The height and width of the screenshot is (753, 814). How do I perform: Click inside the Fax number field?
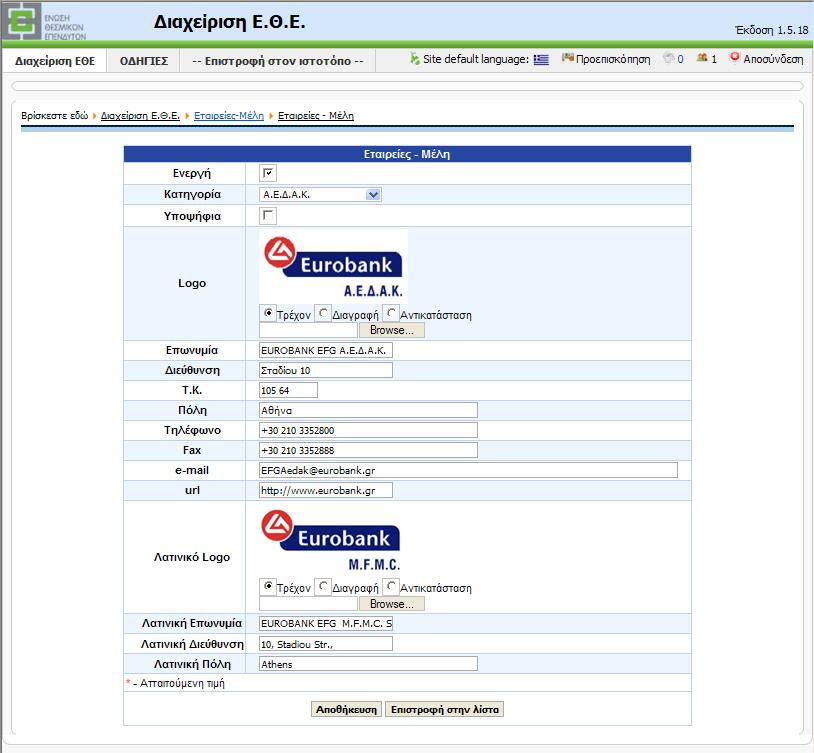368,450
